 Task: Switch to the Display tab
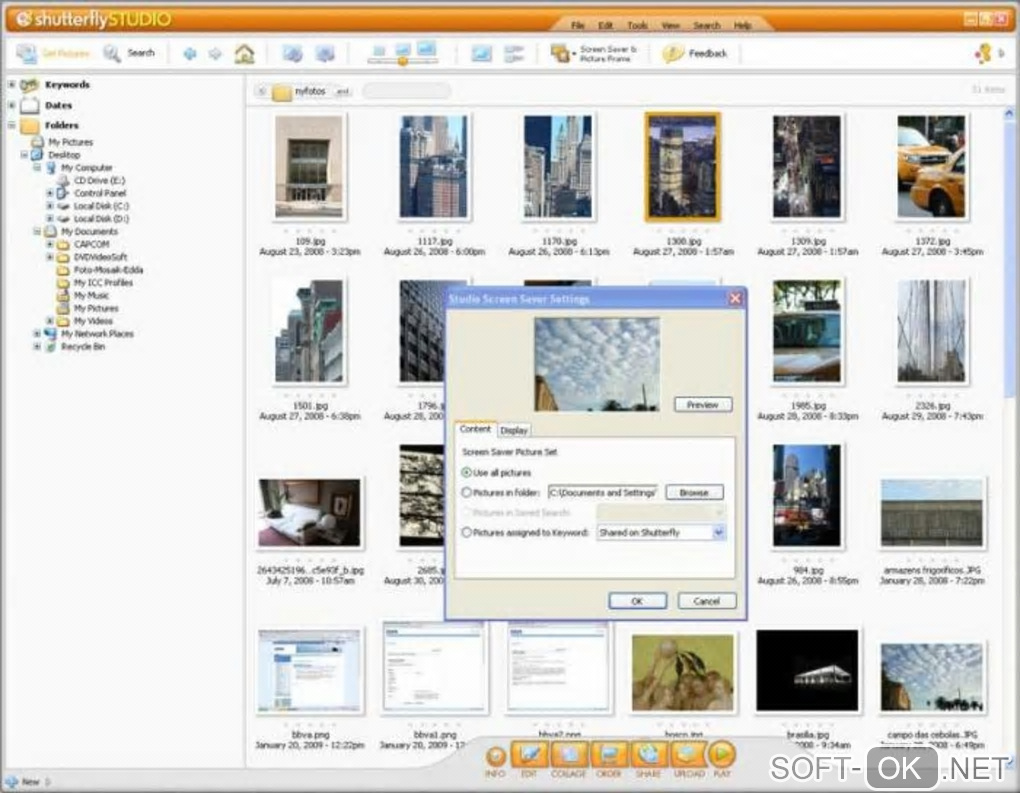(x=514, y=430)
